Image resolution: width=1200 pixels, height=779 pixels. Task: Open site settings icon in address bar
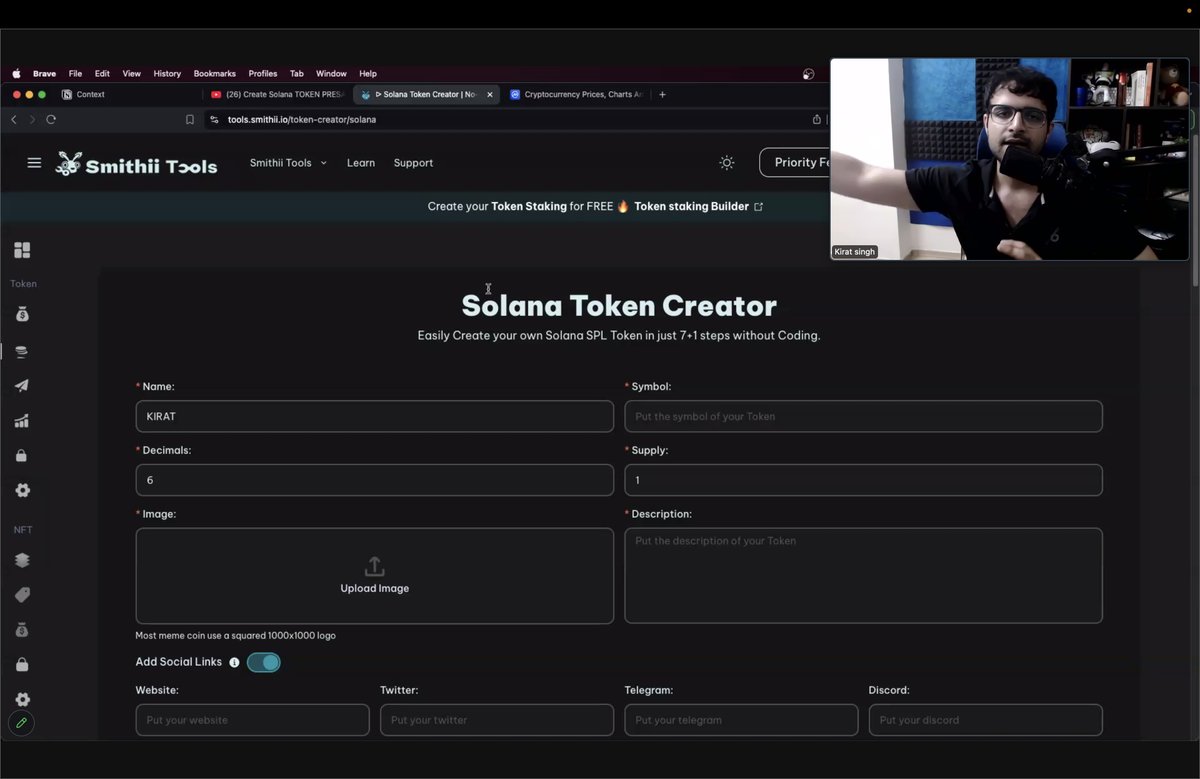[214, 119]
